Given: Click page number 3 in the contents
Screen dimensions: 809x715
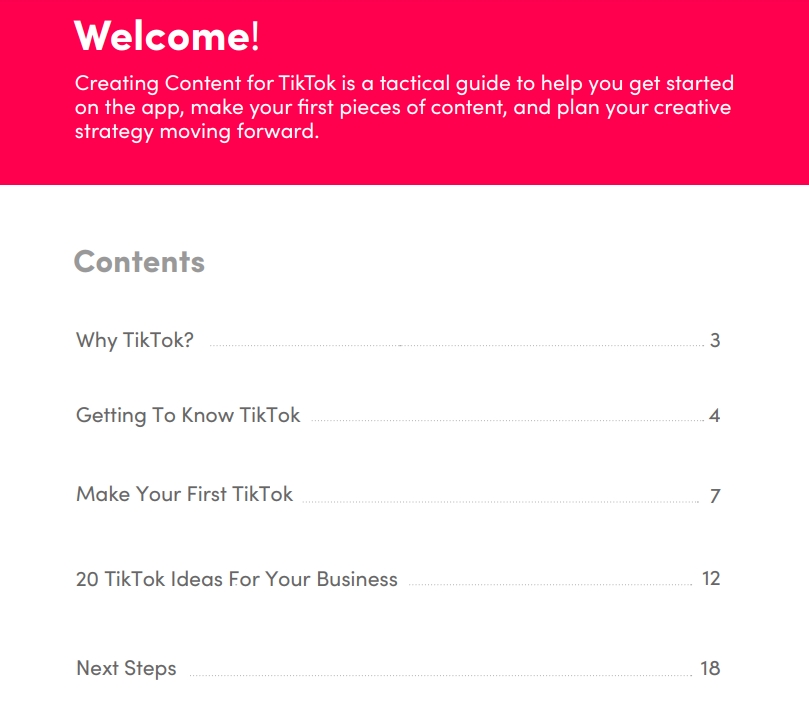Looking at the screenshot, I should tap(715, 341).
